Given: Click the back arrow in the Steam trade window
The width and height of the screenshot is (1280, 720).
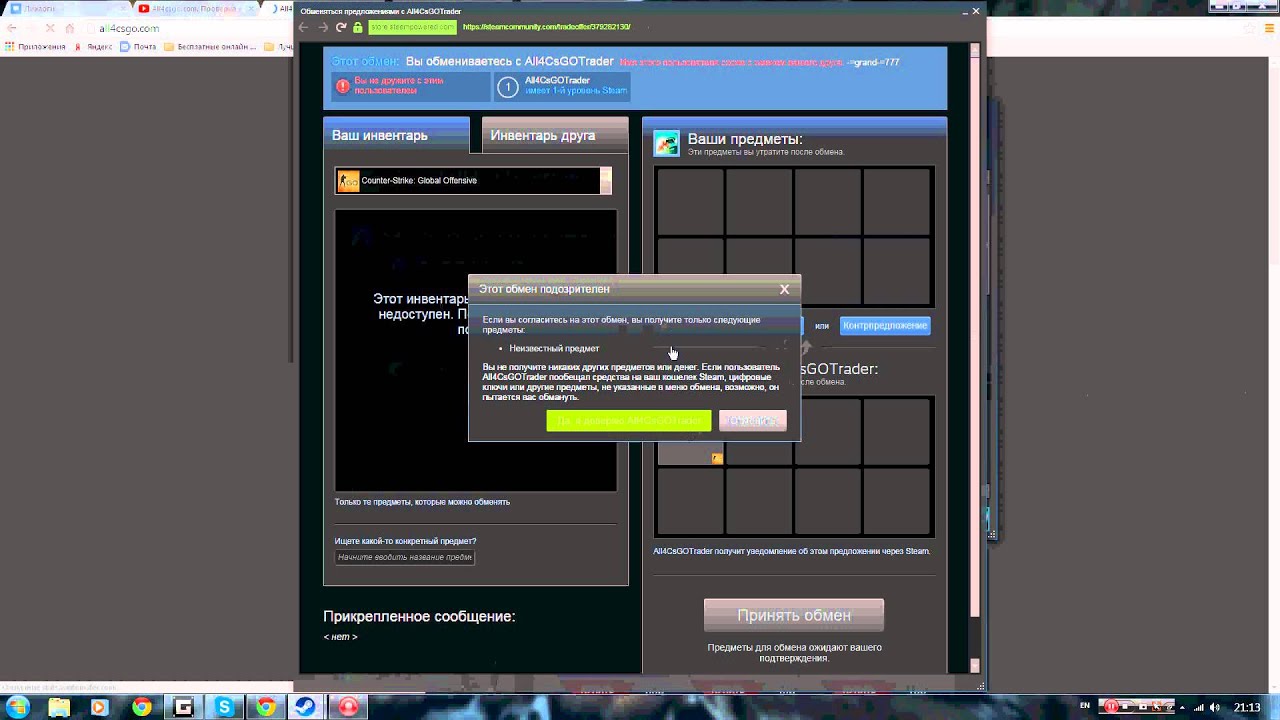Looking at the screenshot, I should tap(303, 27).
